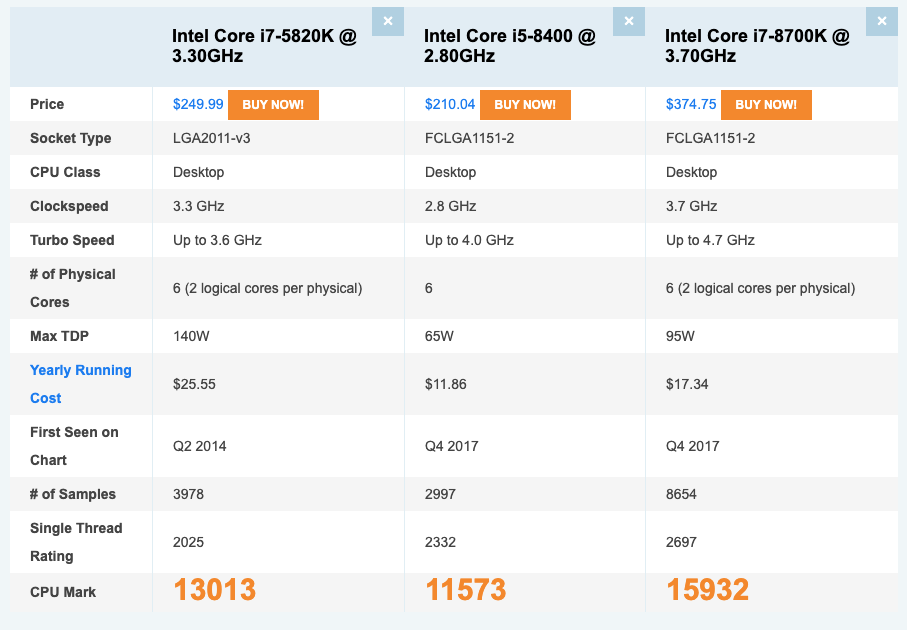The image size is (907, 630).
Task: Click the Intel Core i7-8700K heading
Action: (757, 46)
